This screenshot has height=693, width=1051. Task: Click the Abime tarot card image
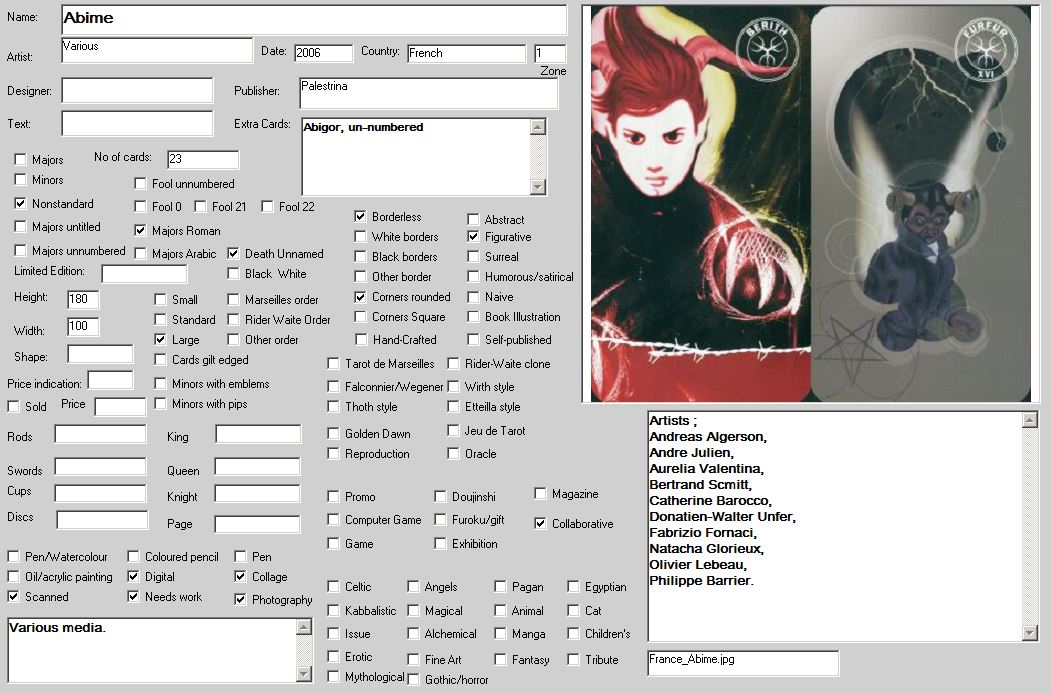coord(809,204)
